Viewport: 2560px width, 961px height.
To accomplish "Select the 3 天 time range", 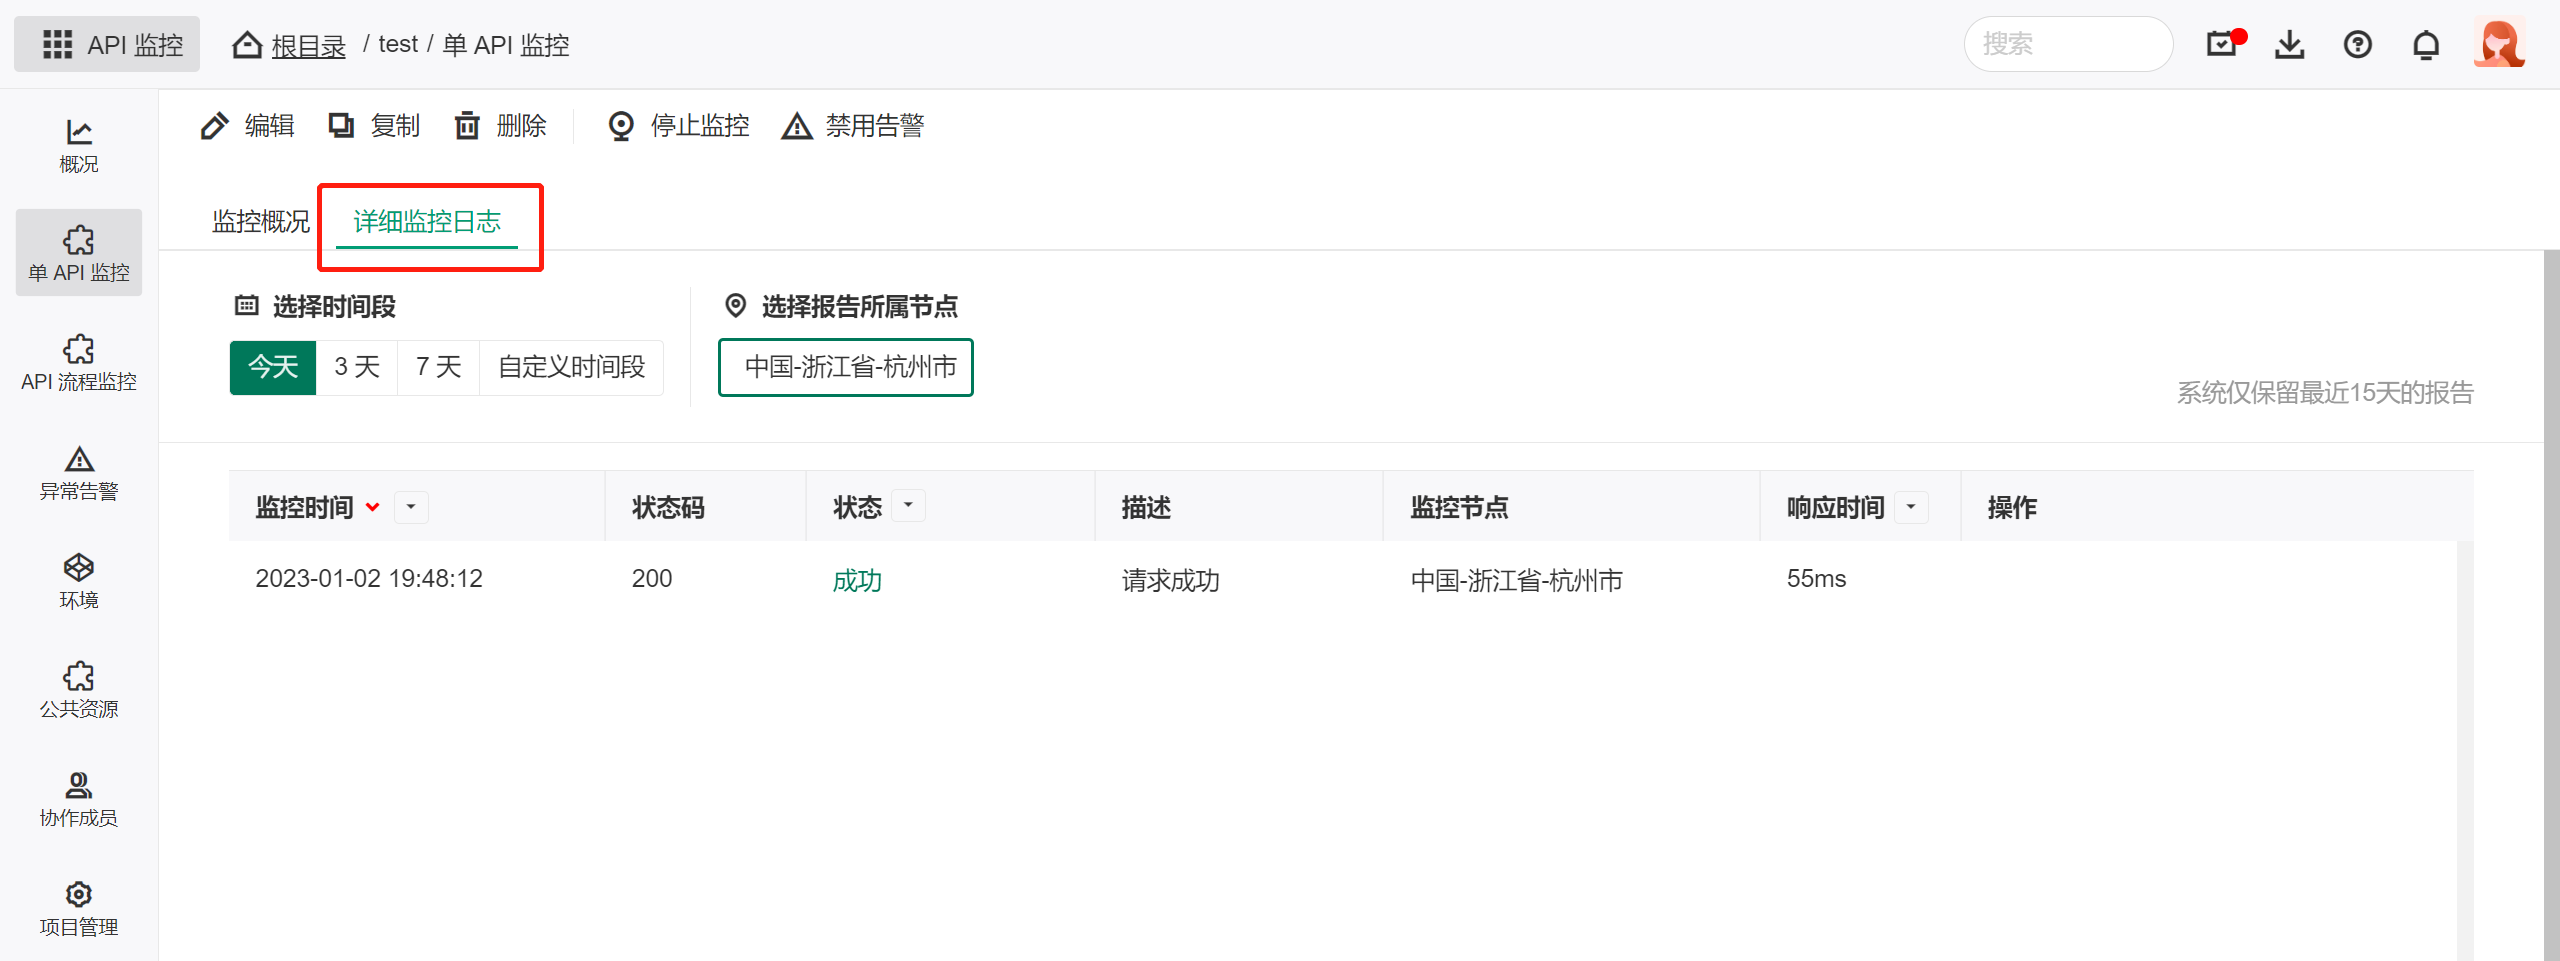I will pos(357,367).
